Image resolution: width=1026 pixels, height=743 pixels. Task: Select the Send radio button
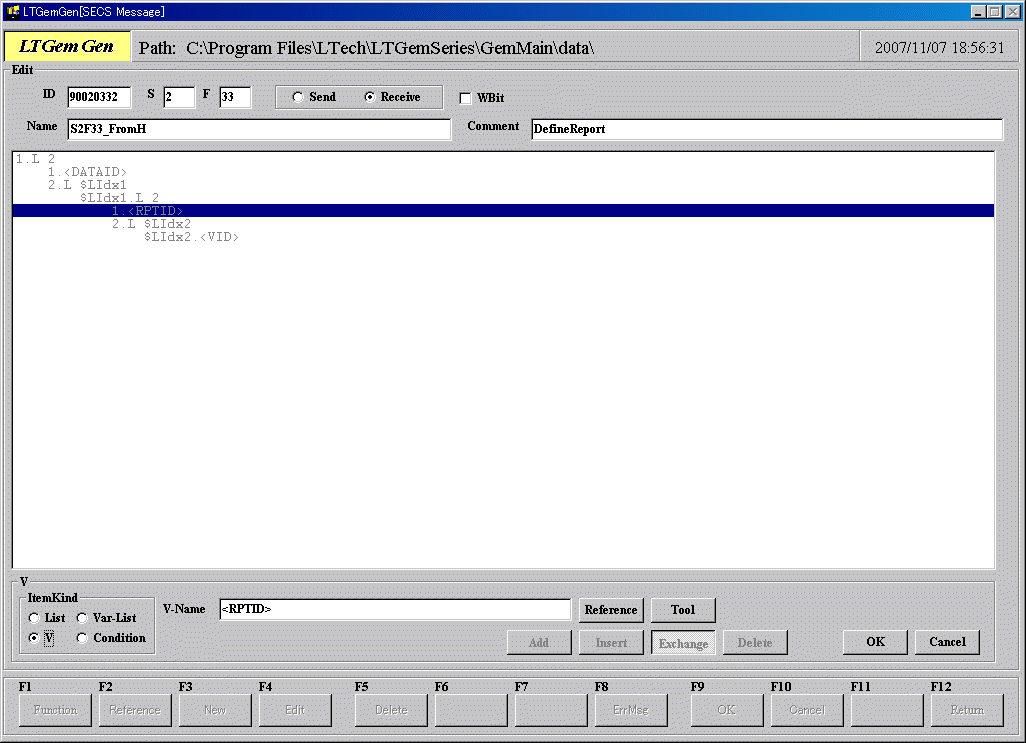tap(298, 97)
